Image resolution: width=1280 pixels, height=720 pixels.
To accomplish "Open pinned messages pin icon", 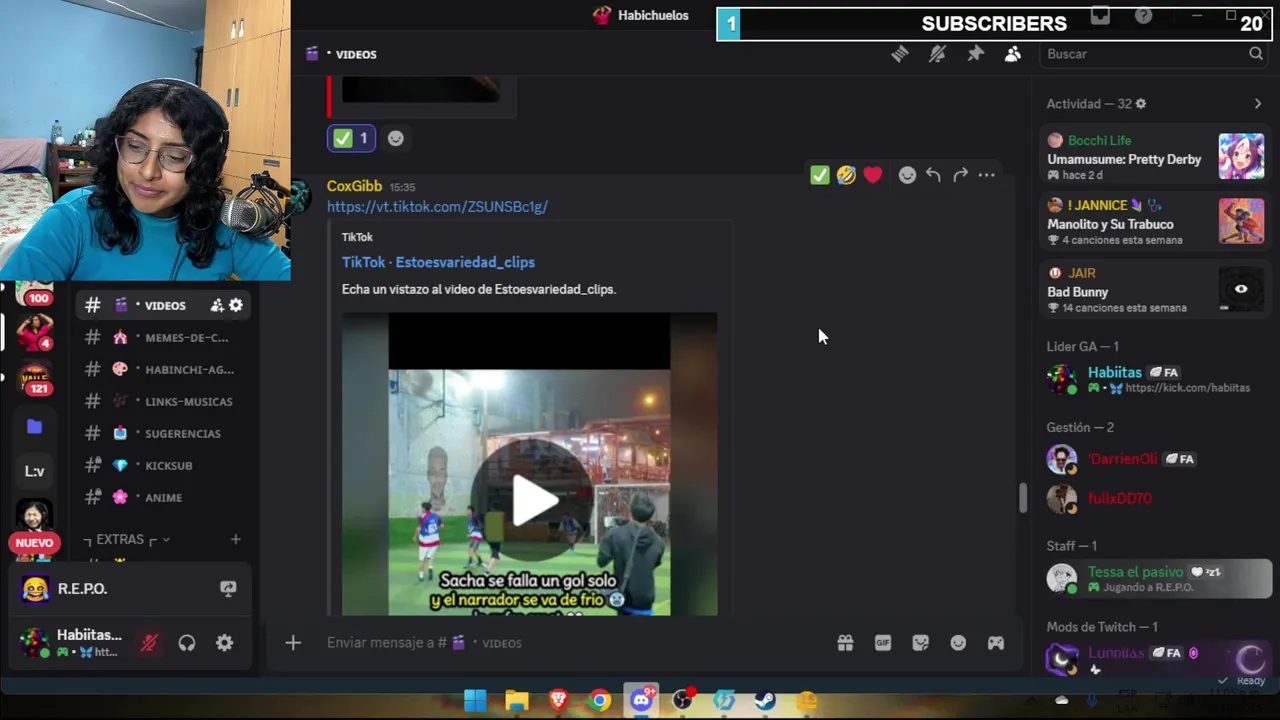I will click(x=975, y=54).
